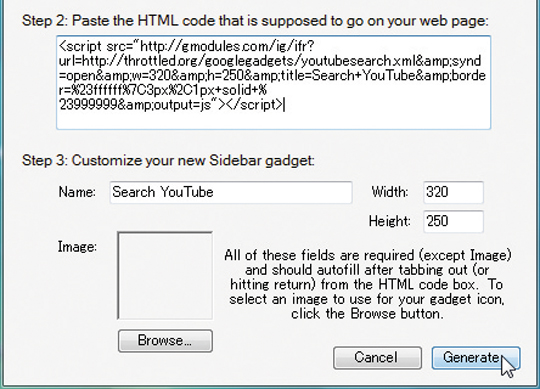The image size is (540, 389).
Task: Open the Browse file picker for image
Action: pyautogui.click(x=165, y=341)
